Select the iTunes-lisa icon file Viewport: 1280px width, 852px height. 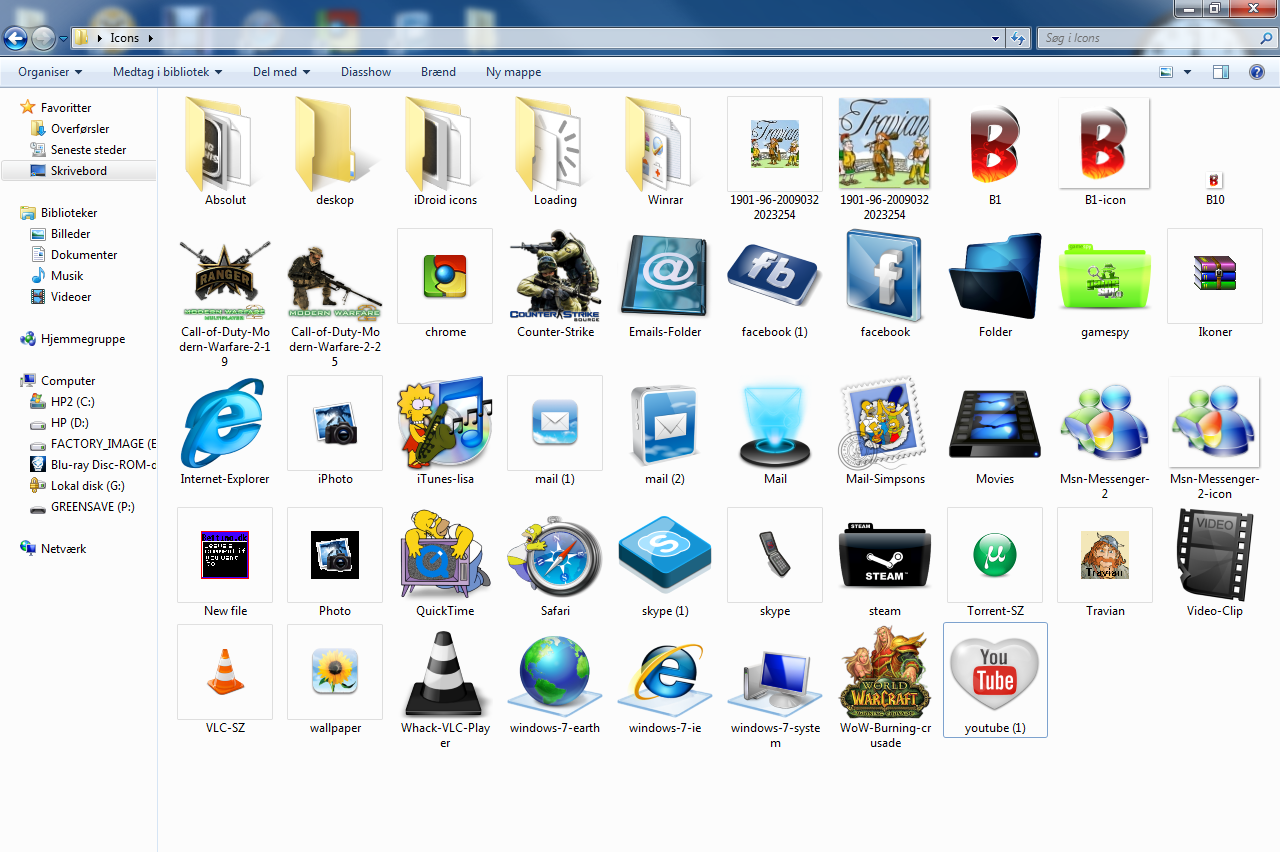click(445, 423)
